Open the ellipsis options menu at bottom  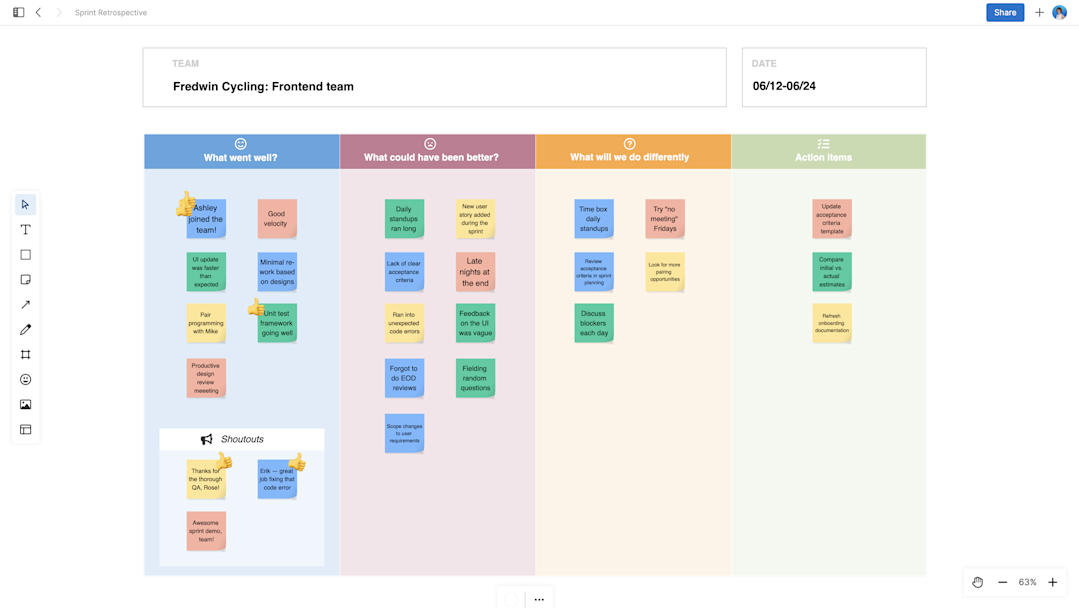point(539,598)
